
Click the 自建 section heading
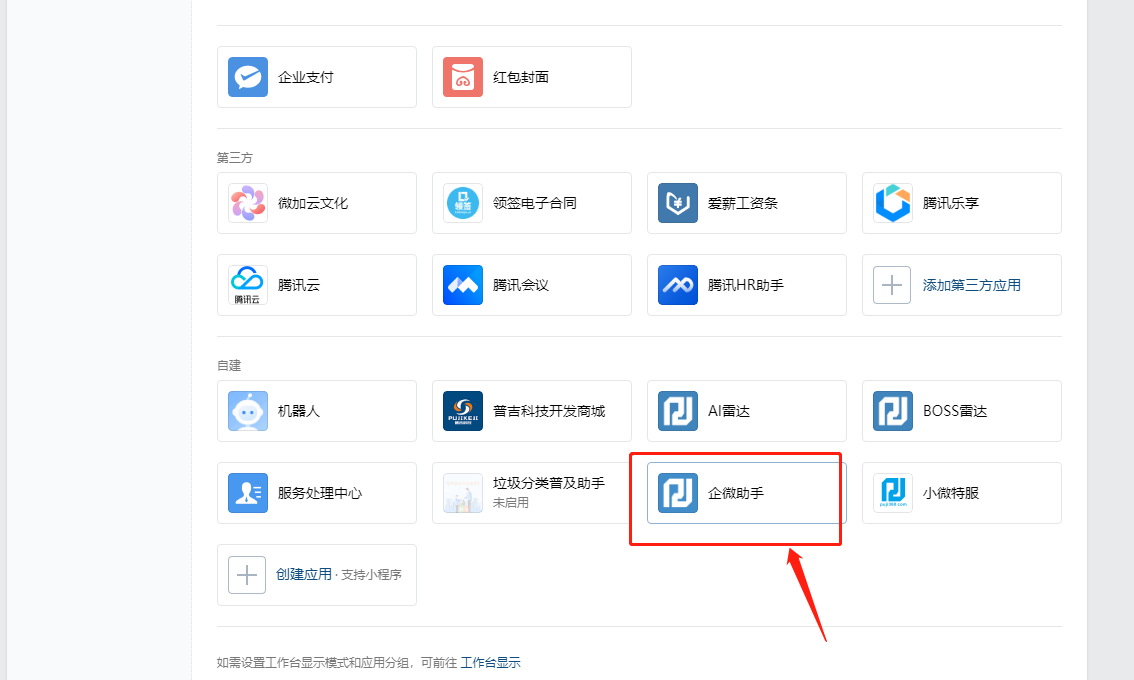229,365
